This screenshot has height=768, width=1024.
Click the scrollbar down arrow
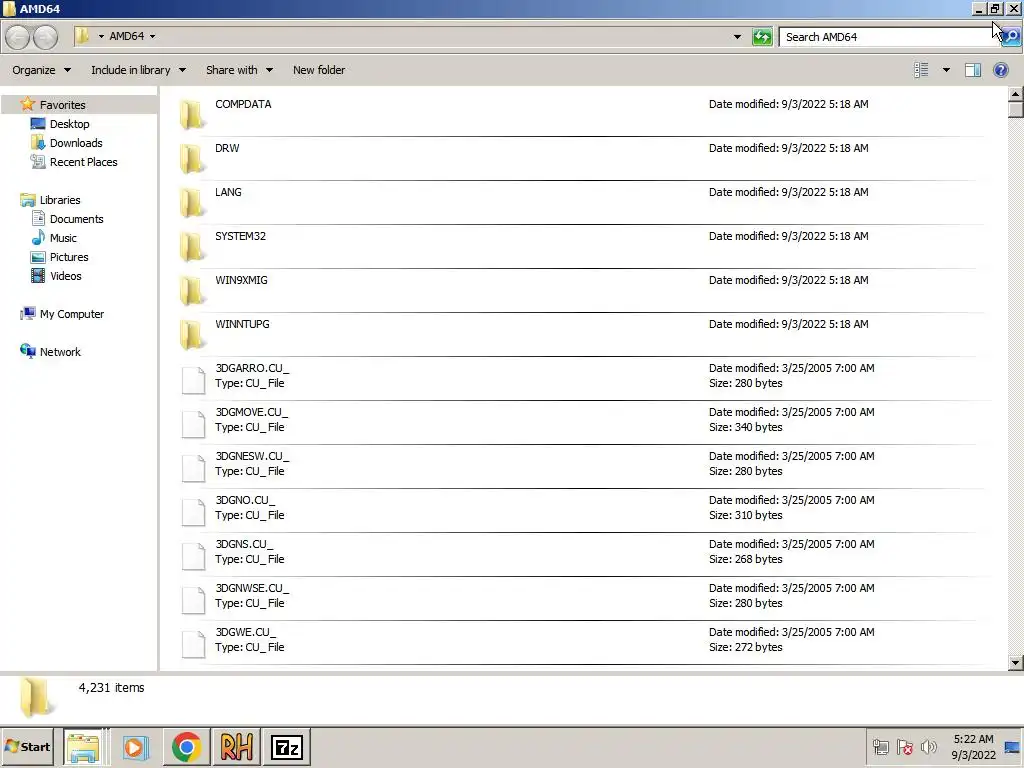coord(1015,663)
